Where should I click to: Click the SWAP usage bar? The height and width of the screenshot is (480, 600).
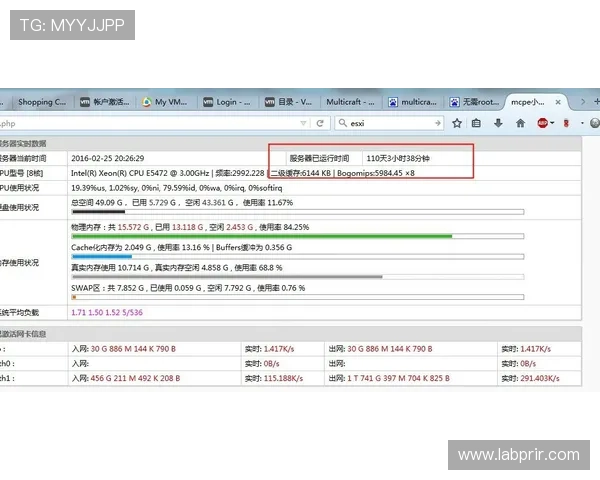click(297, 297)
